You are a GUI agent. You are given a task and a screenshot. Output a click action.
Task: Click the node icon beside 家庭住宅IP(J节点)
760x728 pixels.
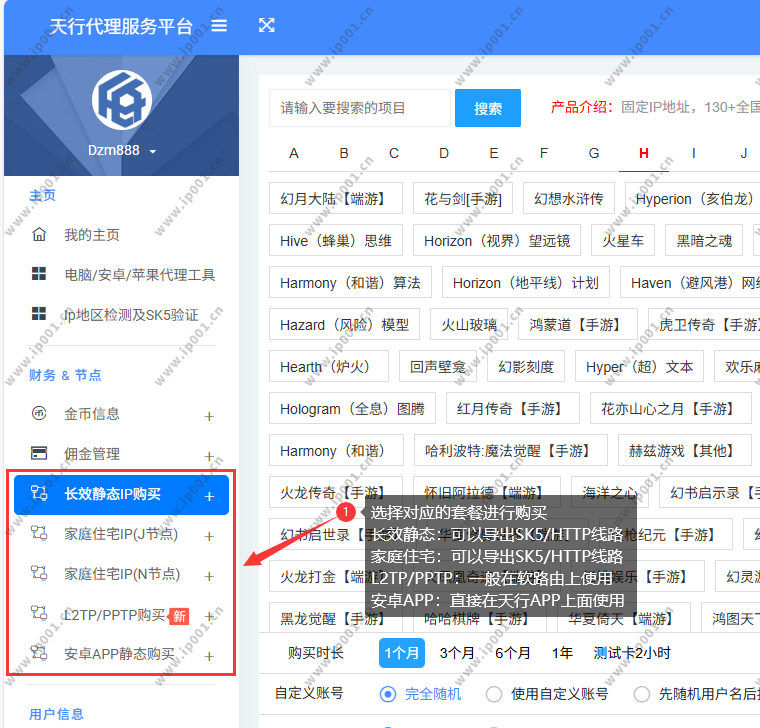[x=40, y=534]
